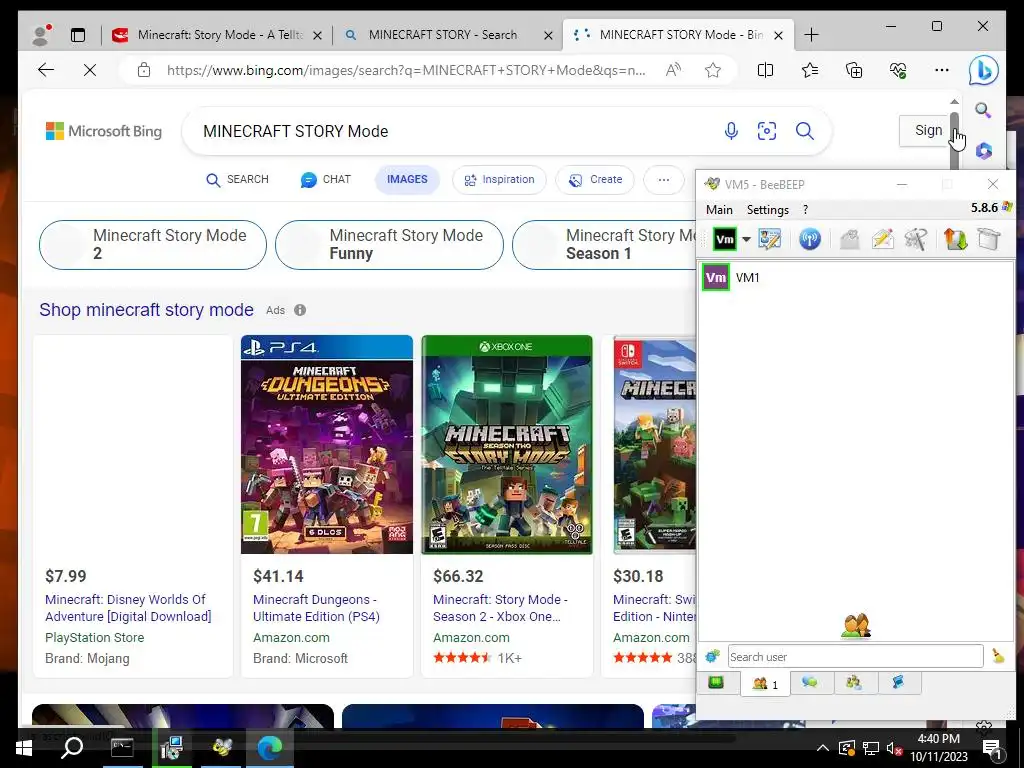Click the write message pencil envelope icon
This screenshot has width=1024, height=768.
[882, 239]
